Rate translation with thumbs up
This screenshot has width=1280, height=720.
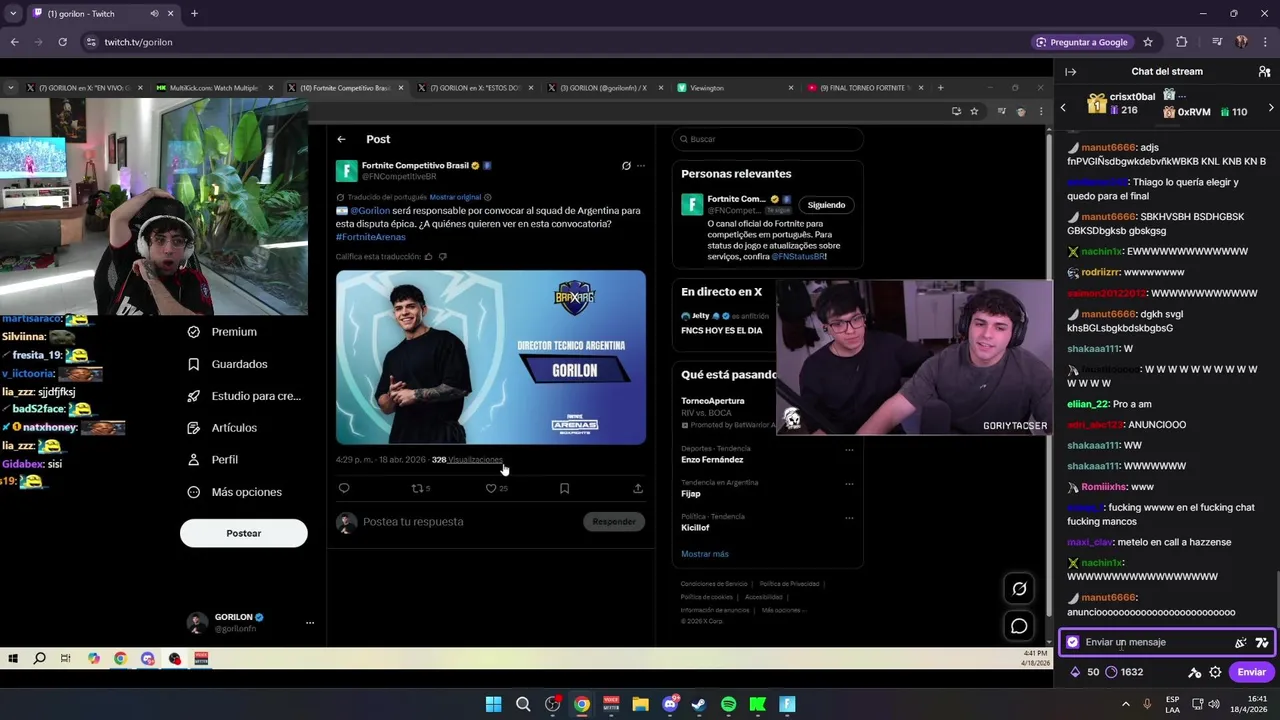tap(429, 257)
